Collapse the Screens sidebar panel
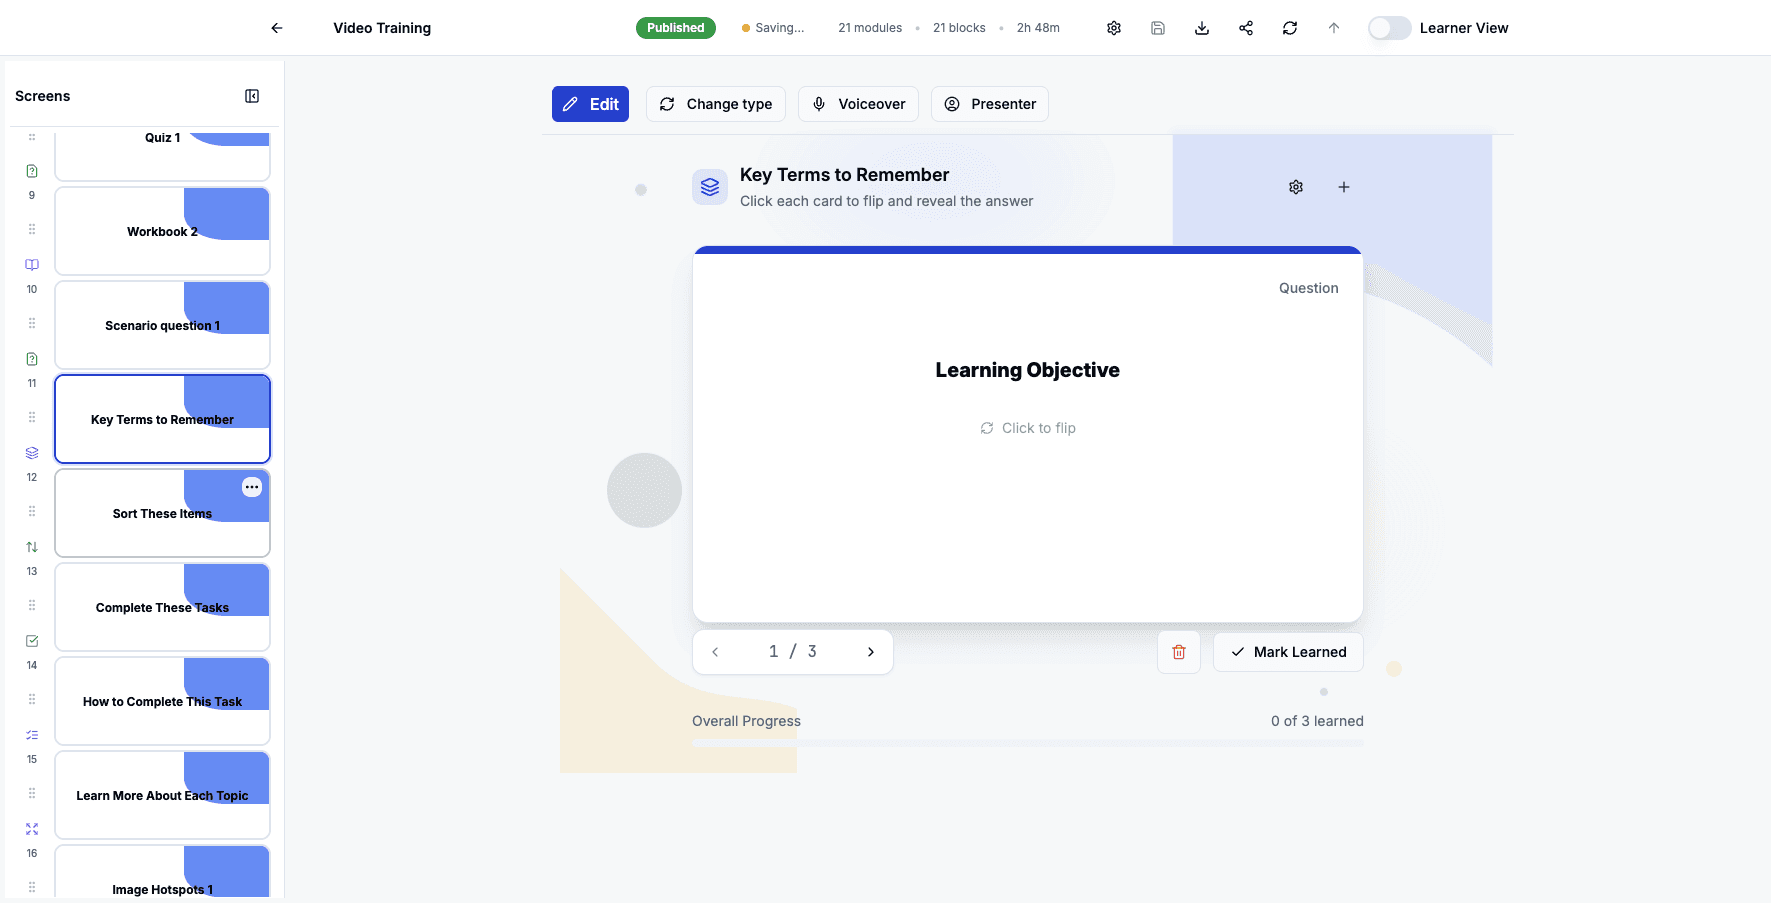Screen dimensions: 1771x903 (x=252, y=96)
